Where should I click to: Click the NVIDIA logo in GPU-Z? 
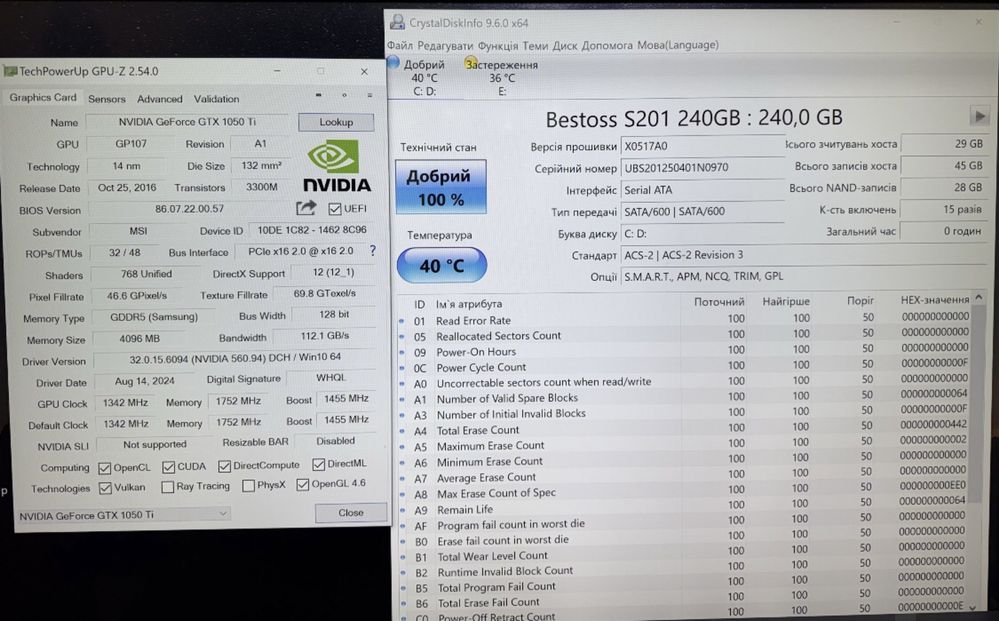pyautogui.click(x=336, y=167)
